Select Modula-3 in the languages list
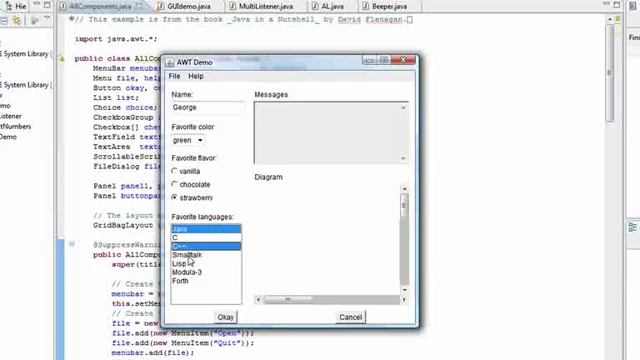This screenshot has height=360, width=640. coord(206,272)
